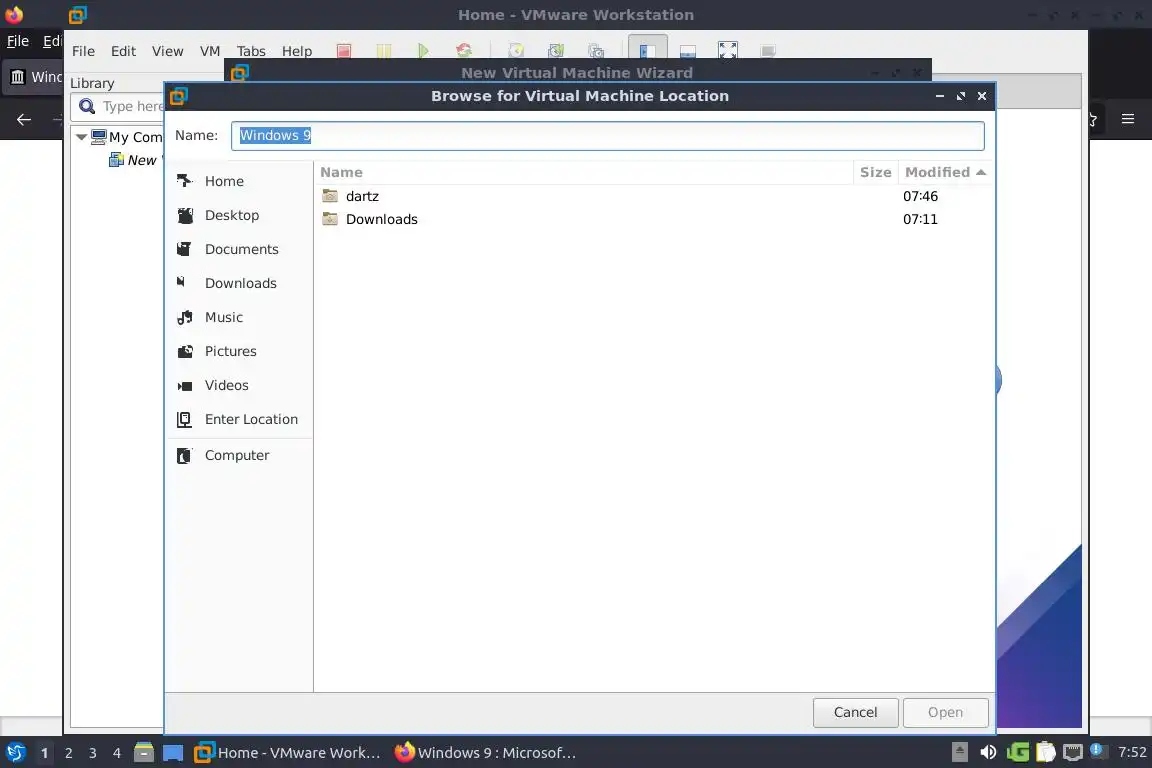
Task: Go to Documents in the places sidebar
Action: 240,249
